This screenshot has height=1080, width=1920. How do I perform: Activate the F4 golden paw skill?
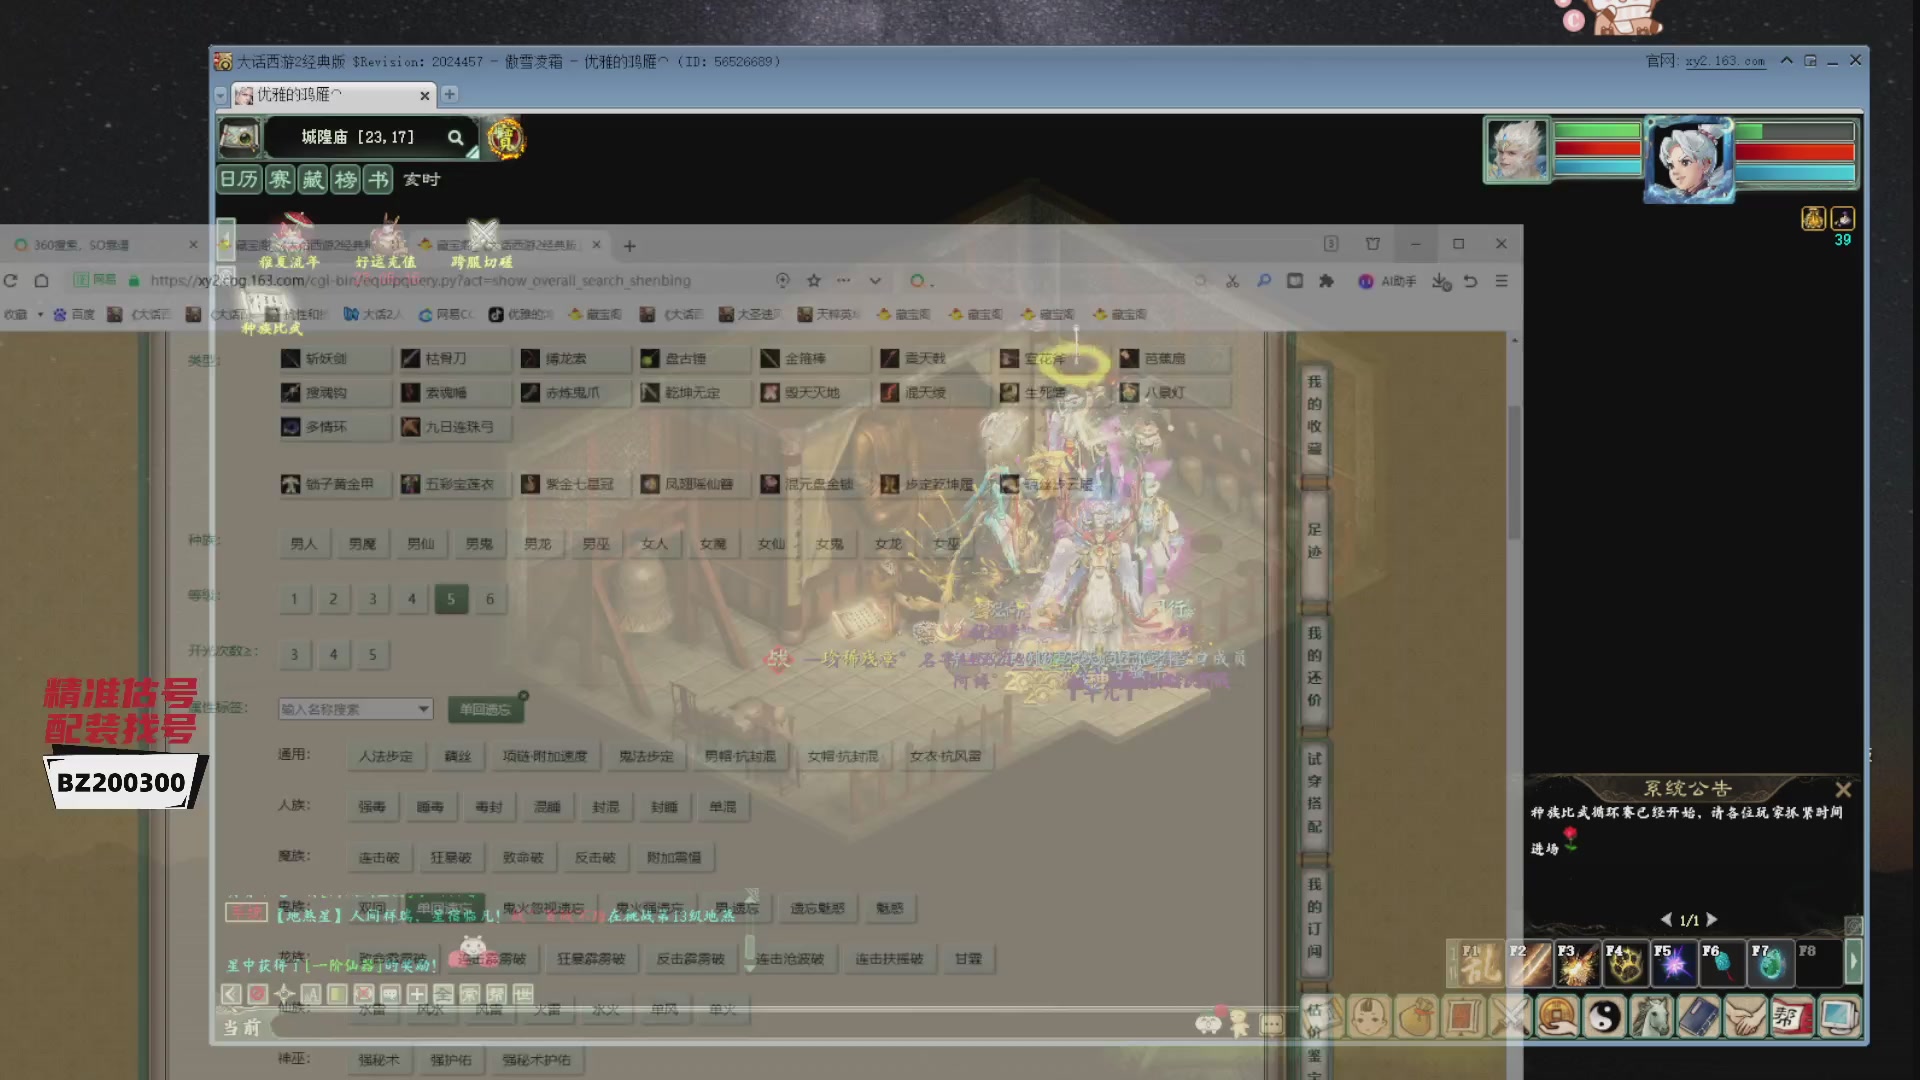[1625, 963]
